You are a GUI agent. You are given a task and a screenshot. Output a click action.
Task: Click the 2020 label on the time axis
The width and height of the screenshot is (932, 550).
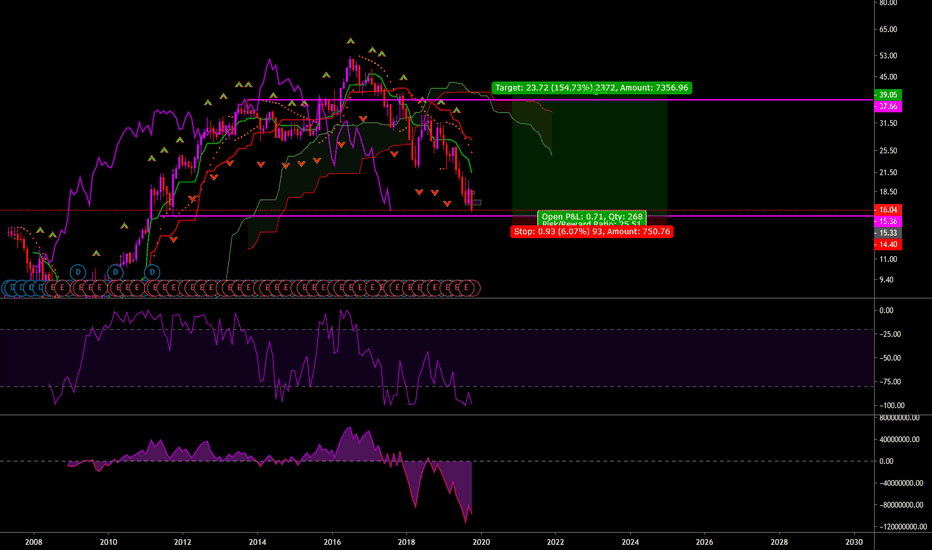[481, 542]
